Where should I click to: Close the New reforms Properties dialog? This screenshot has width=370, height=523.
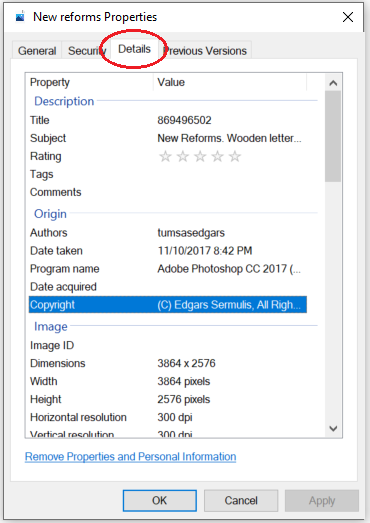tap(348, 17)
